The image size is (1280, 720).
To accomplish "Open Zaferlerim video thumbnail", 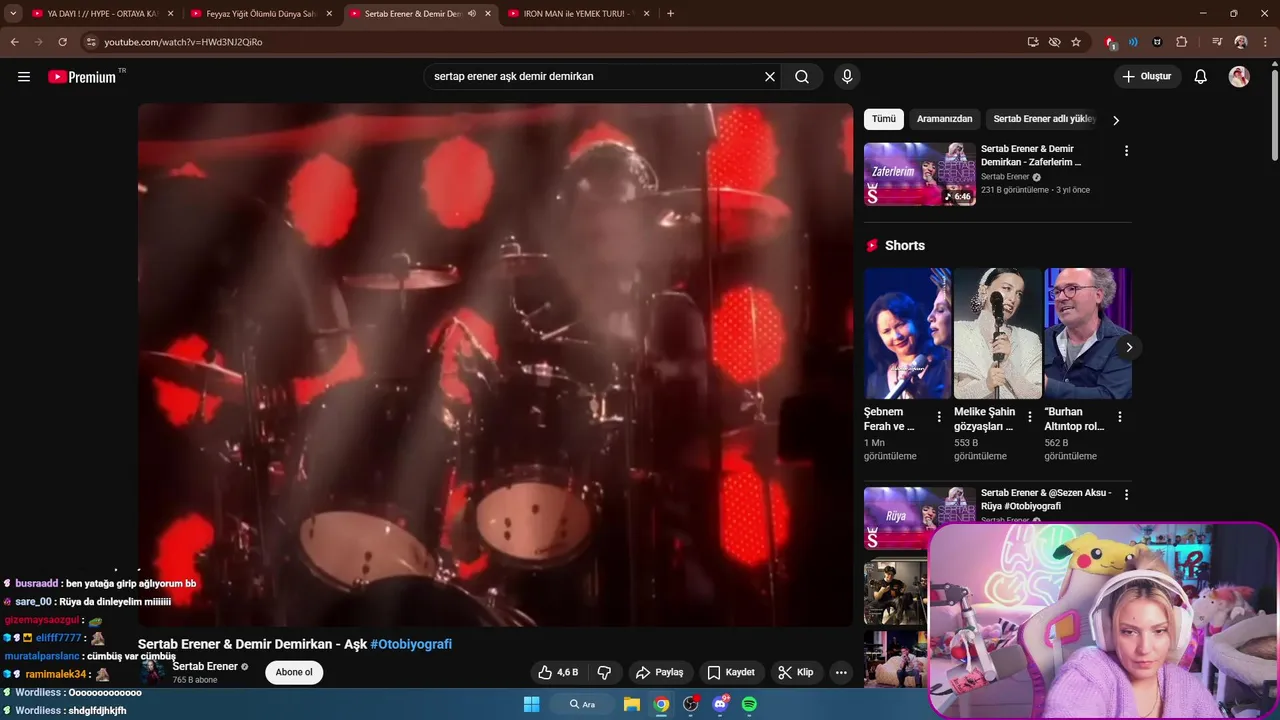I will pos(920,174).
